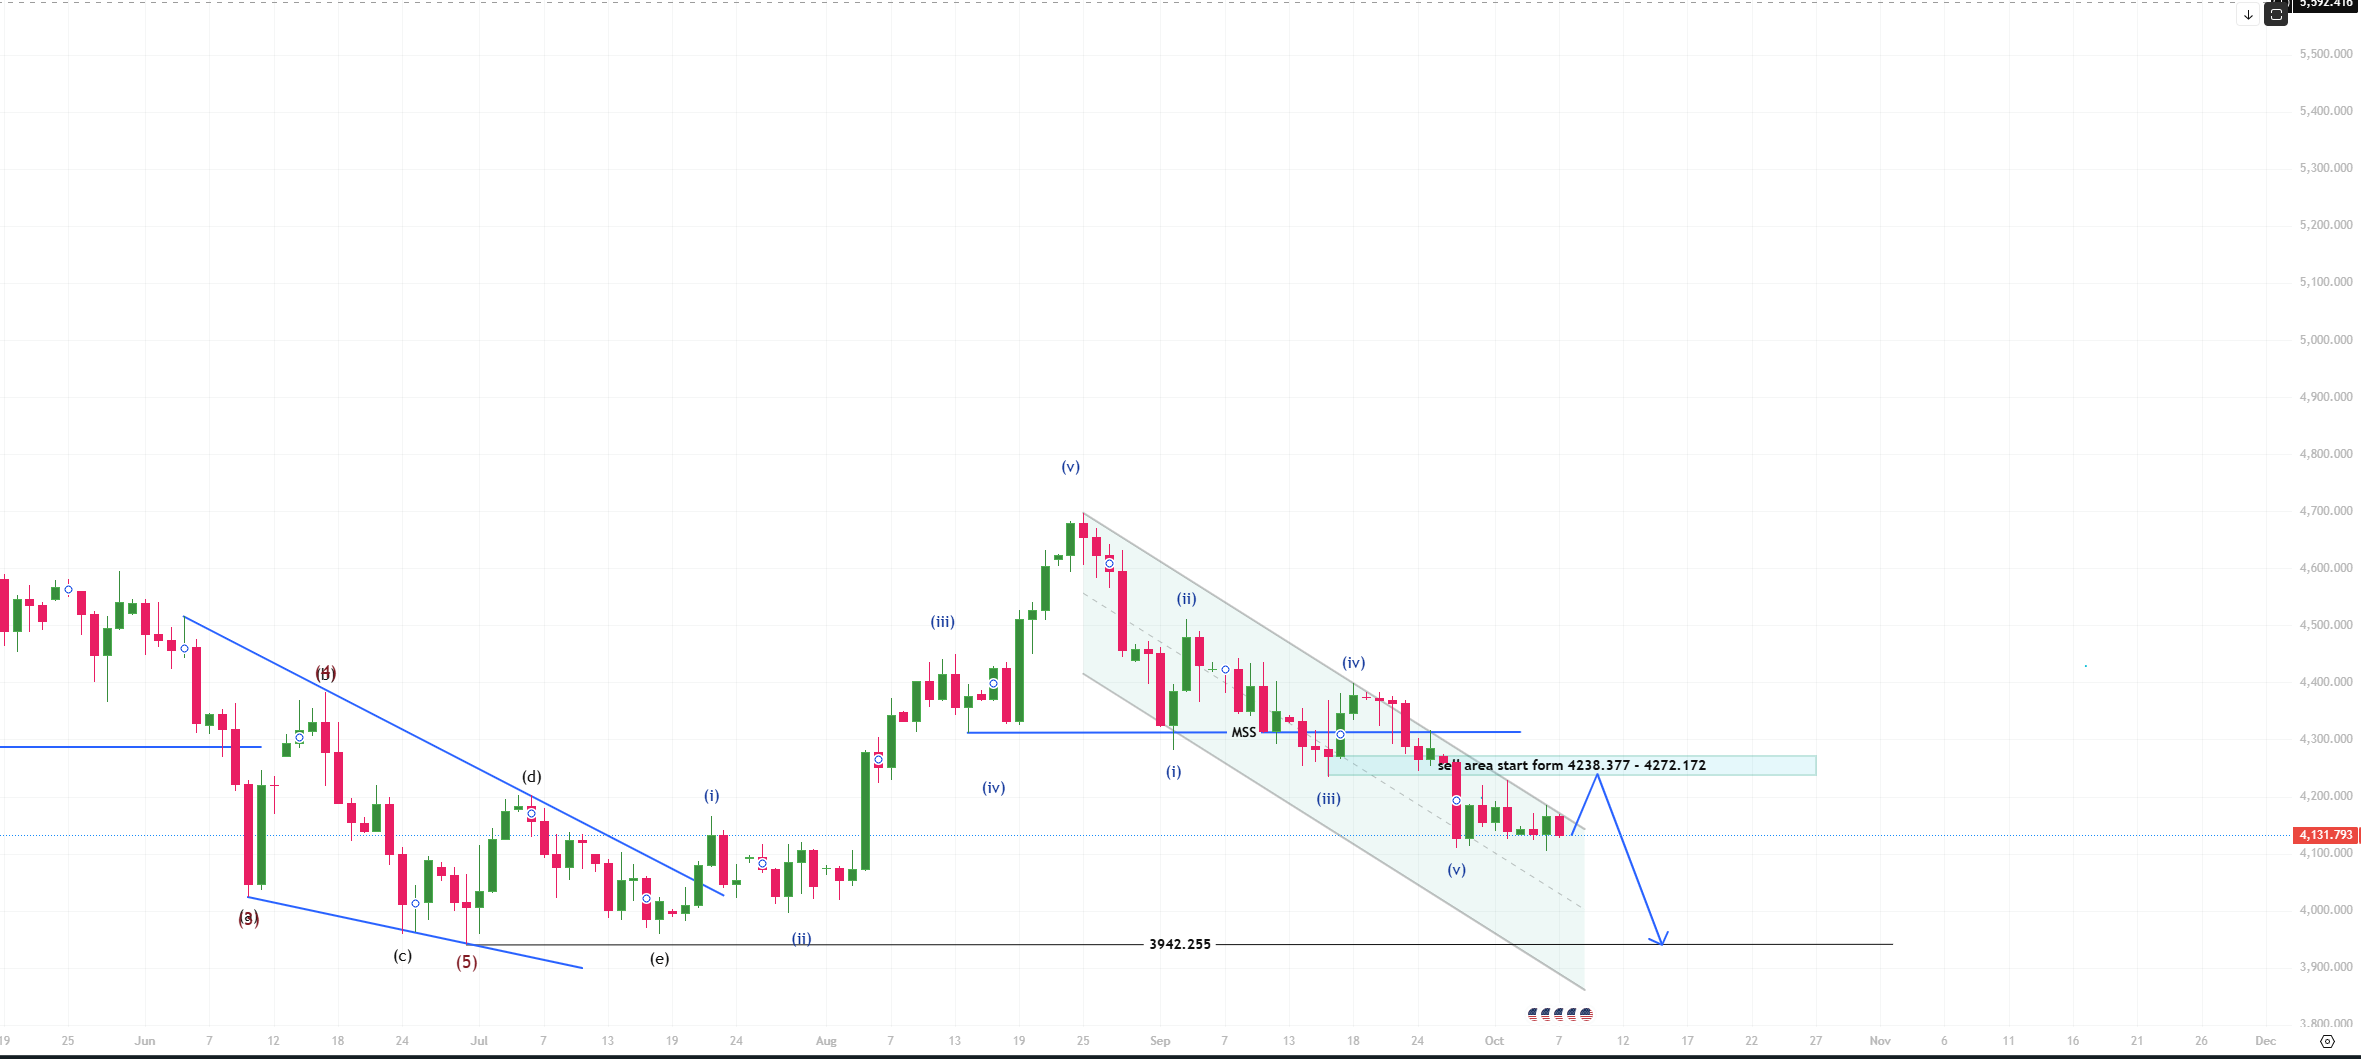
Task: Select the (c) wave label
Action: [402, 955]
